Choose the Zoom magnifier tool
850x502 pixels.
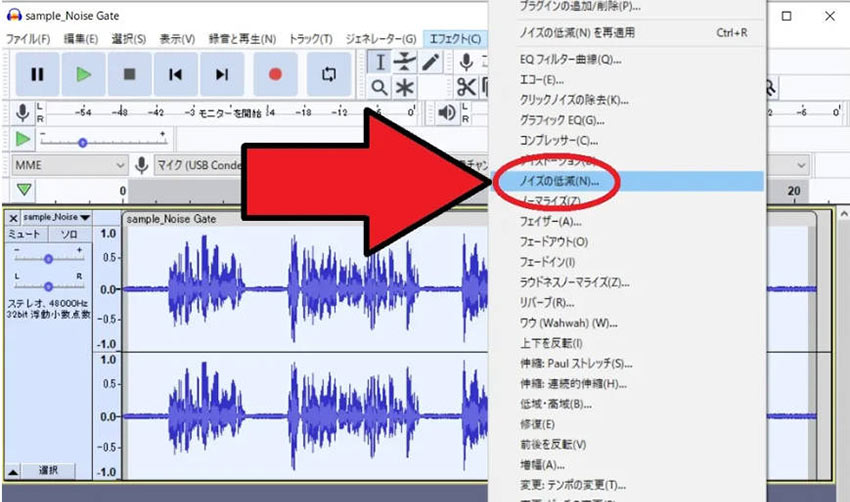[380, 89]
